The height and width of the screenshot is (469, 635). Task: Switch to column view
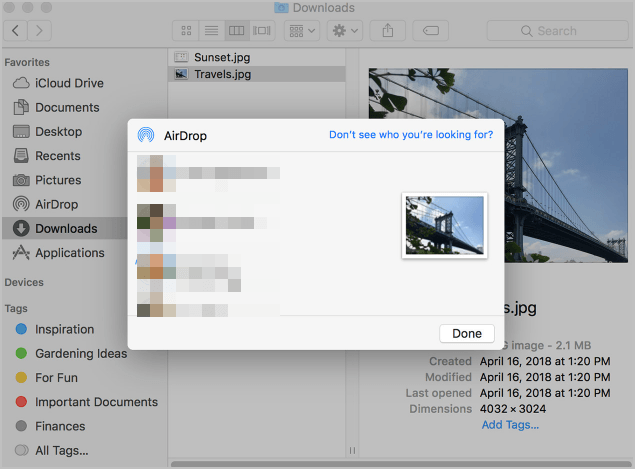pos(237,31)
